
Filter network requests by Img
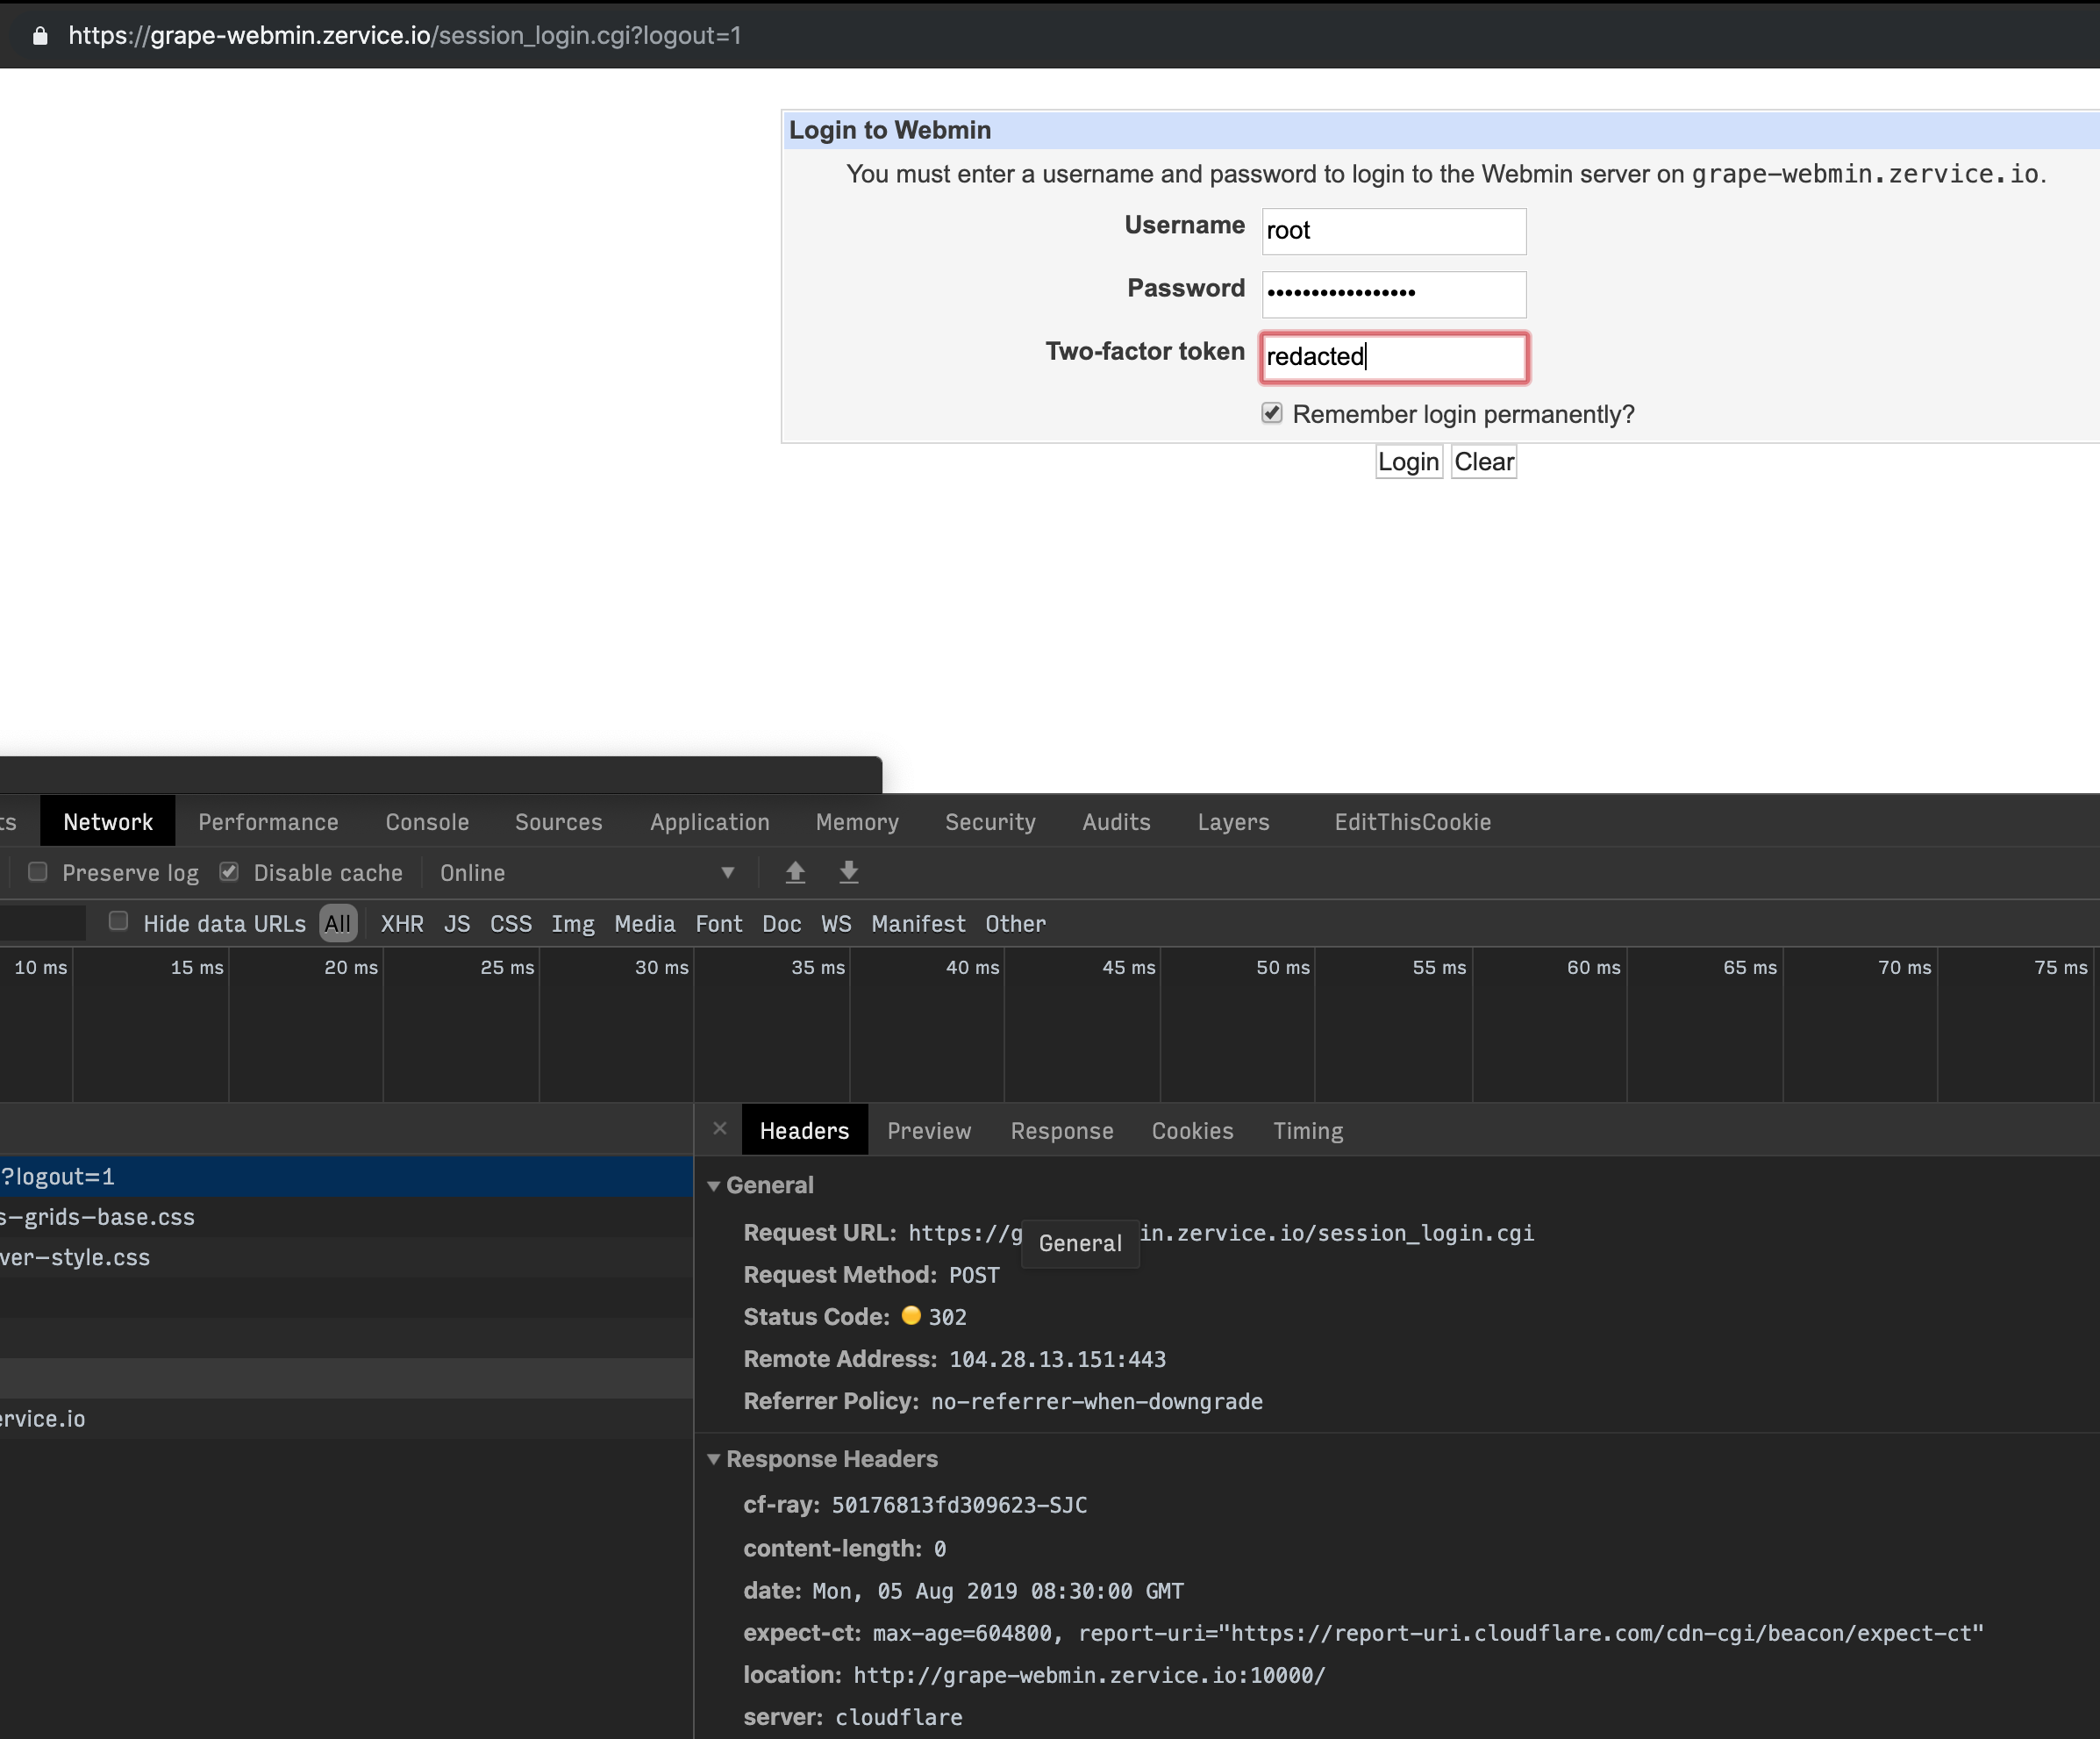pos(573,923)
